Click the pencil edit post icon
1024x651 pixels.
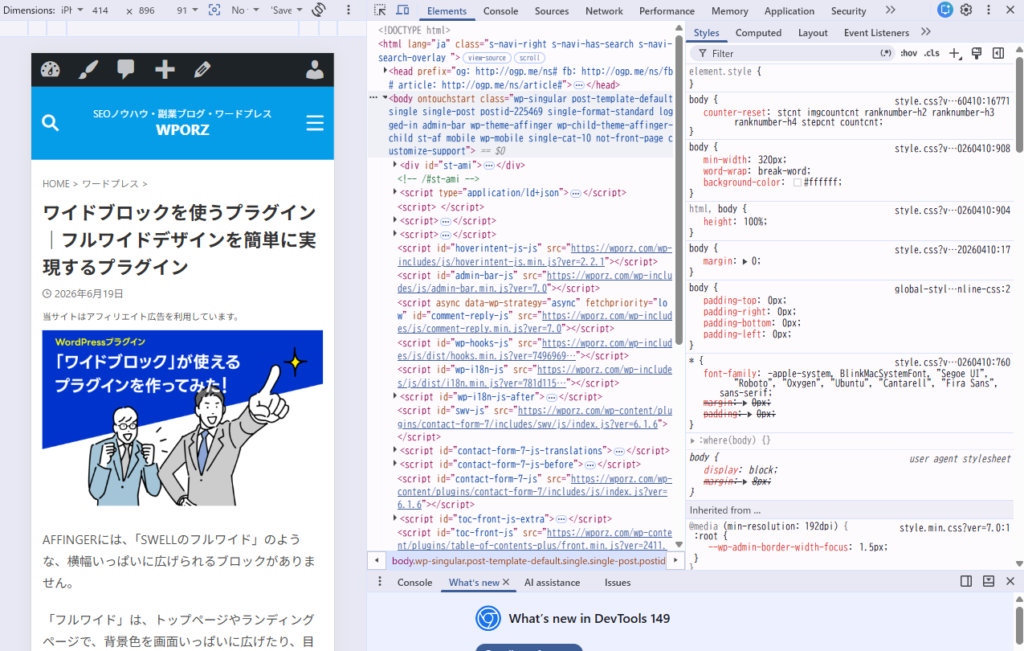click(x=202, y=69)
